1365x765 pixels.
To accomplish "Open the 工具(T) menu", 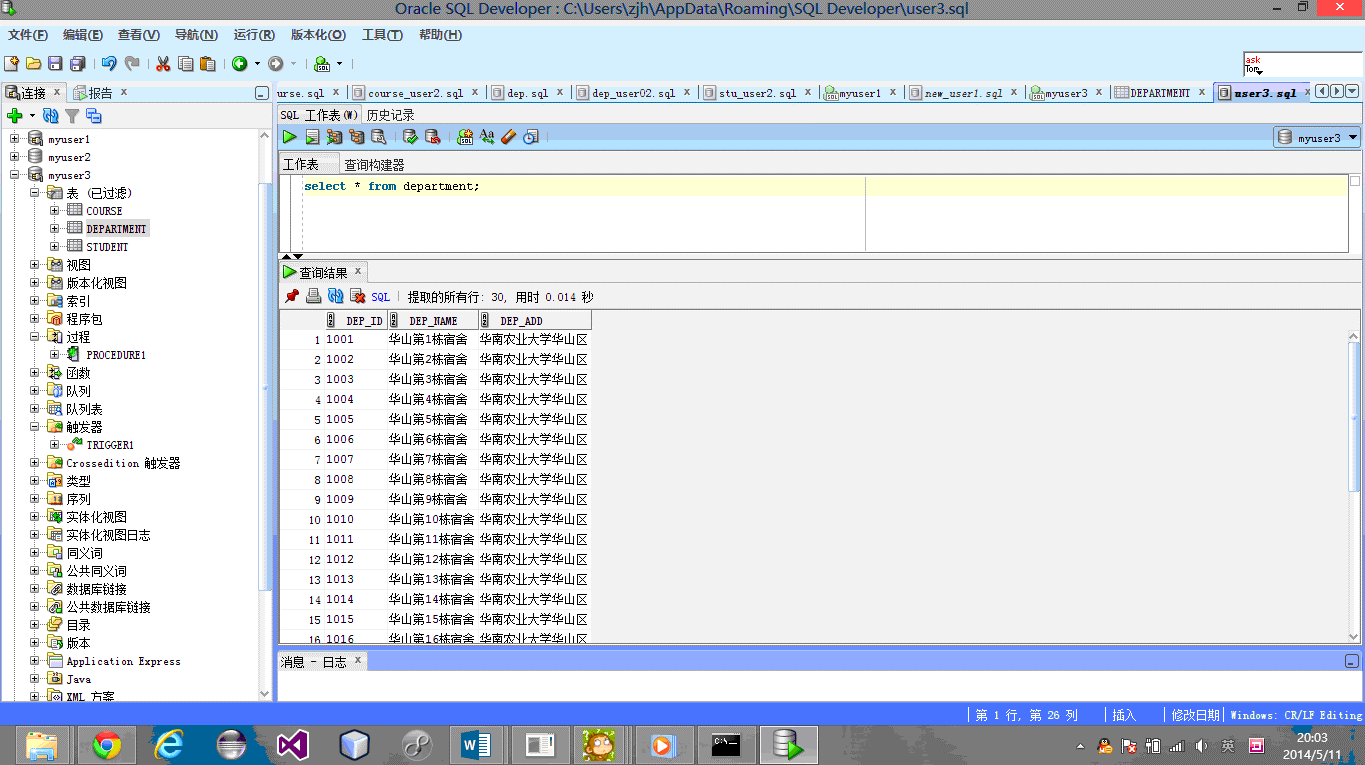I will [382, 35].
